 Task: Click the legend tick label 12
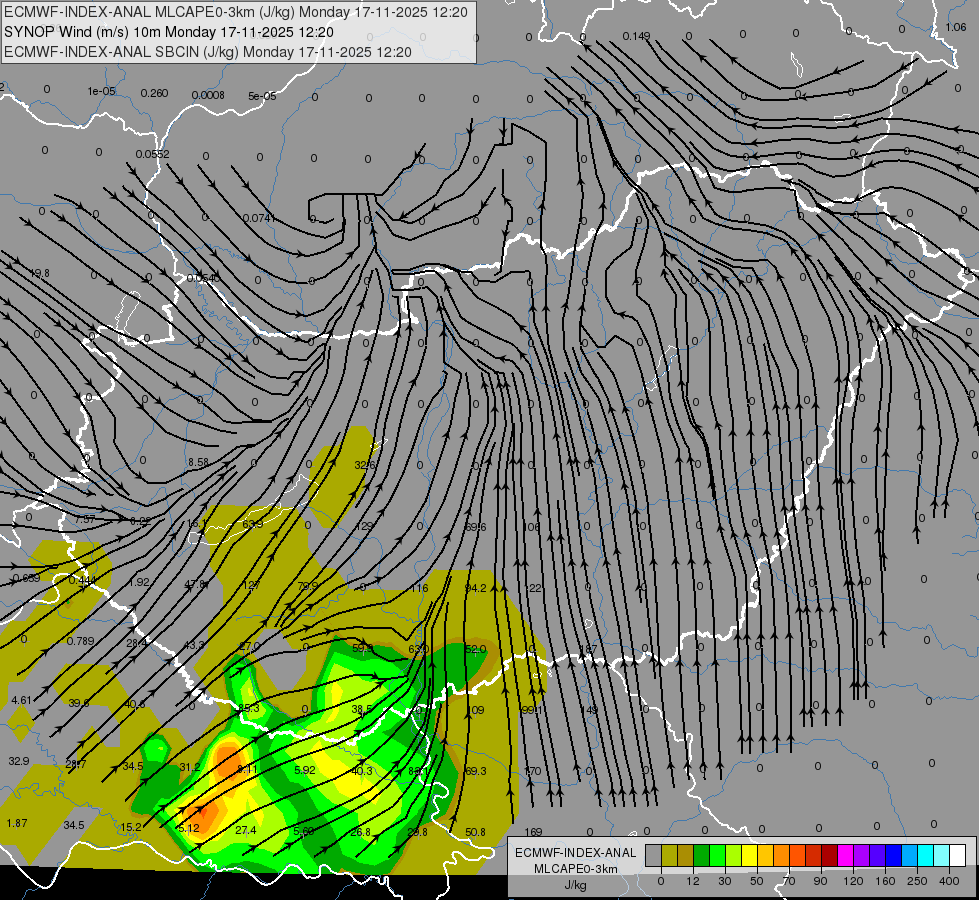point(692,881)
